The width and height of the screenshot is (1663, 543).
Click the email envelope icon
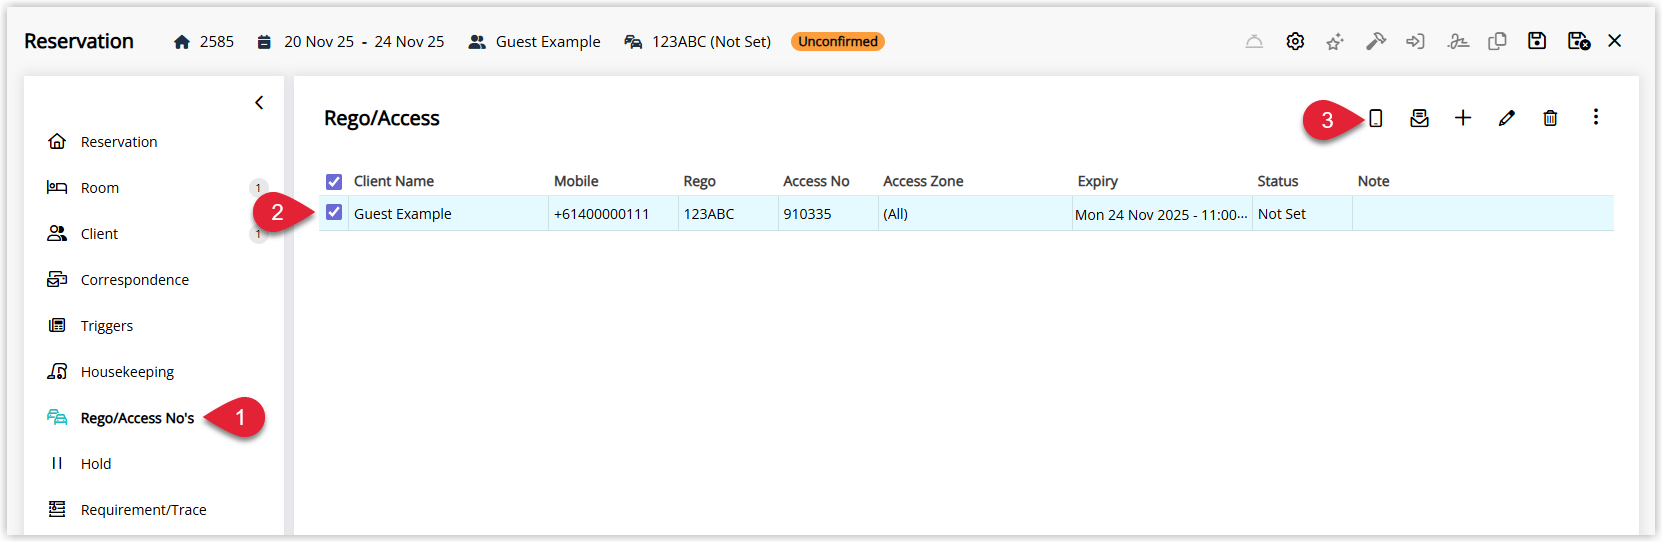pos(1419,118)
